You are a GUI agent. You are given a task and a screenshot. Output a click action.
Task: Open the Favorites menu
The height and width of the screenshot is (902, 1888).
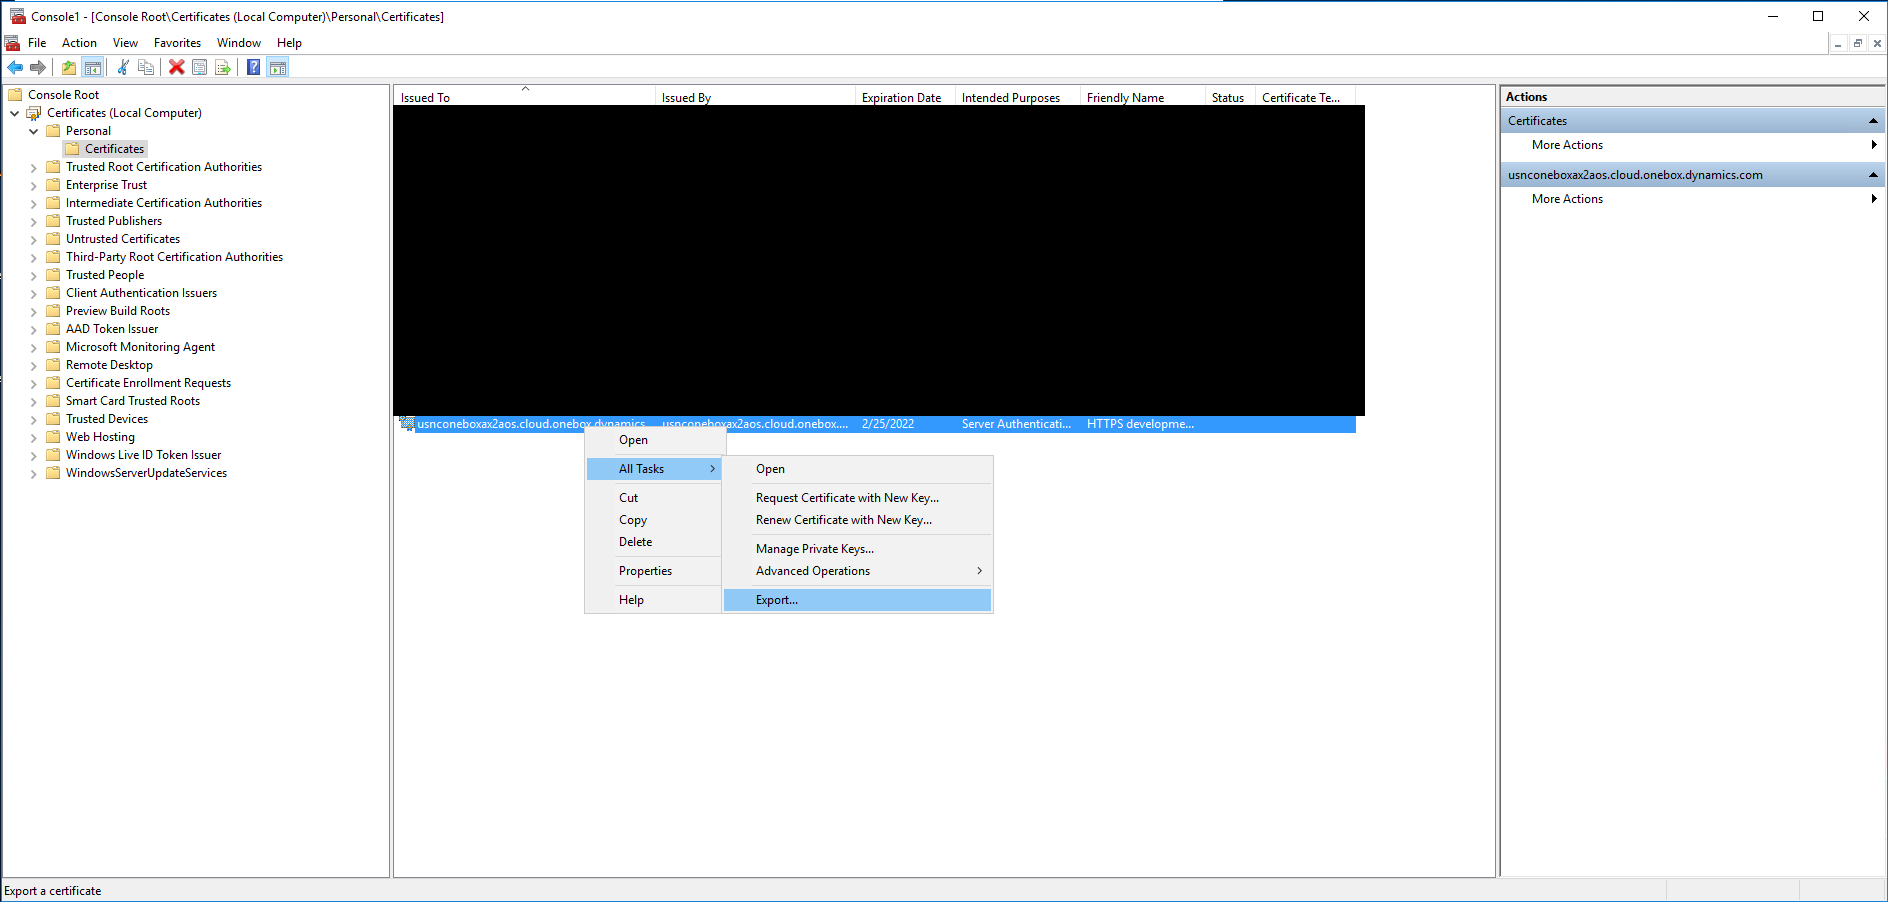[x=177, y=43]
